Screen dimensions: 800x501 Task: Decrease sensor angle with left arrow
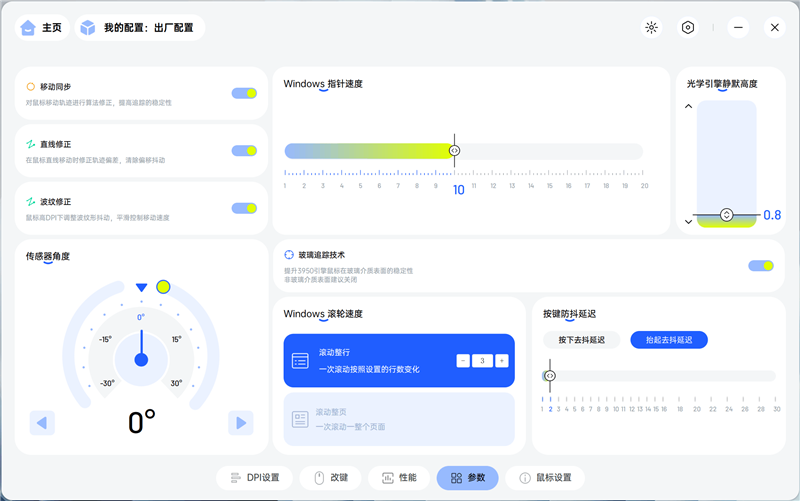pyautogui.click(x=42, y=423)
